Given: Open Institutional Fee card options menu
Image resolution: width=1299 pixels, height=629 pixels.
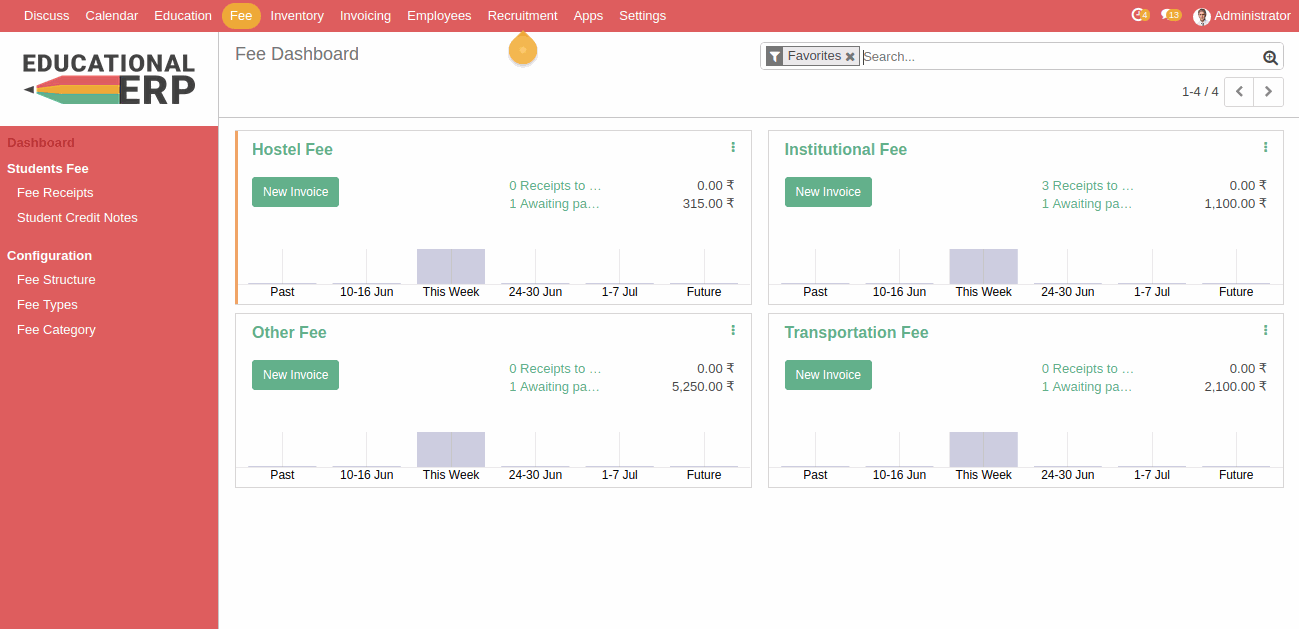Looking at the screenshot, I should tap(1265, 147).
